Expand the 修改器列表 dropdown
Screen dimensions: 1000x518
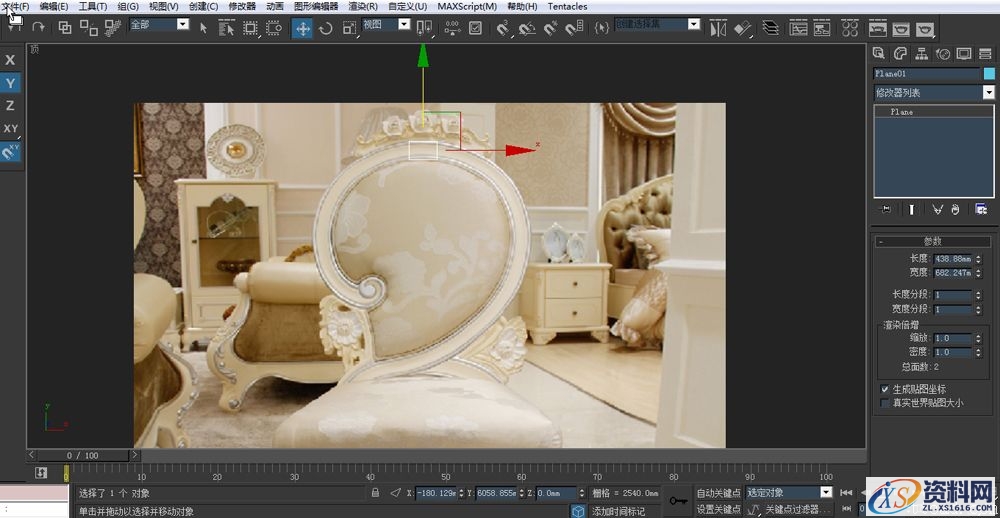pyautogui.click(x=988, y=92)
